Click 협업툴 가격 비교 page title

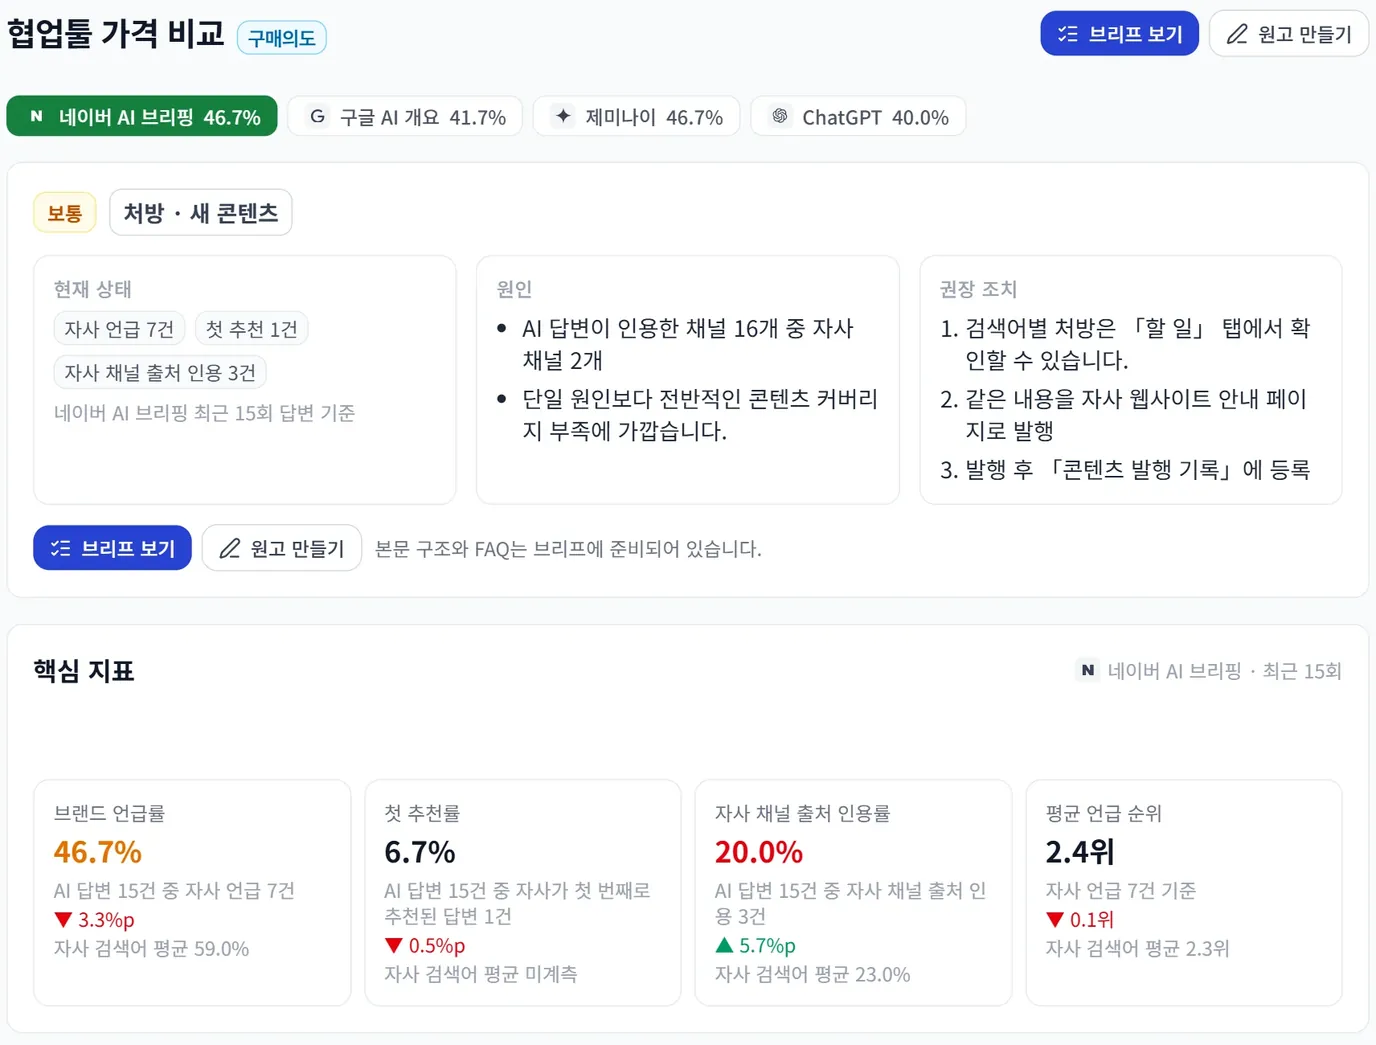click(x=116, y=34)
